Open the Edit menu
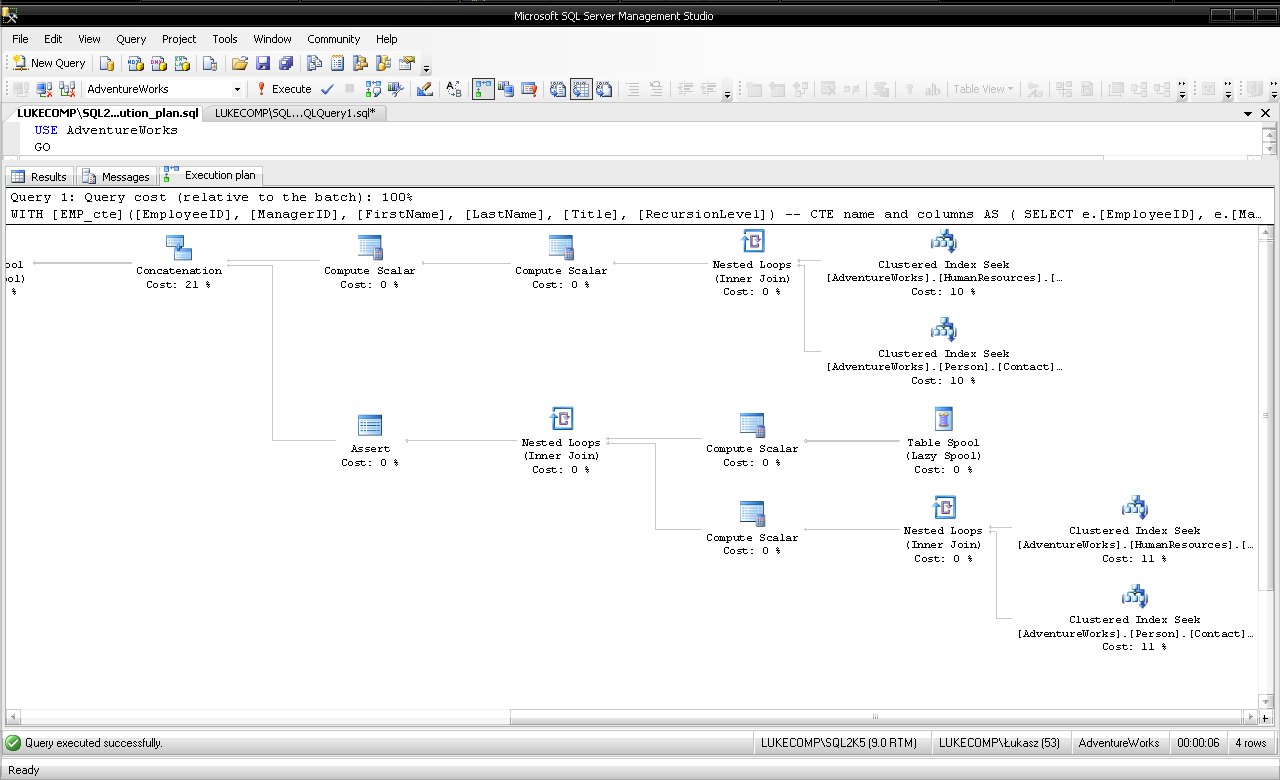Screen dimensions: 1280x780 (x=53, y=39)
